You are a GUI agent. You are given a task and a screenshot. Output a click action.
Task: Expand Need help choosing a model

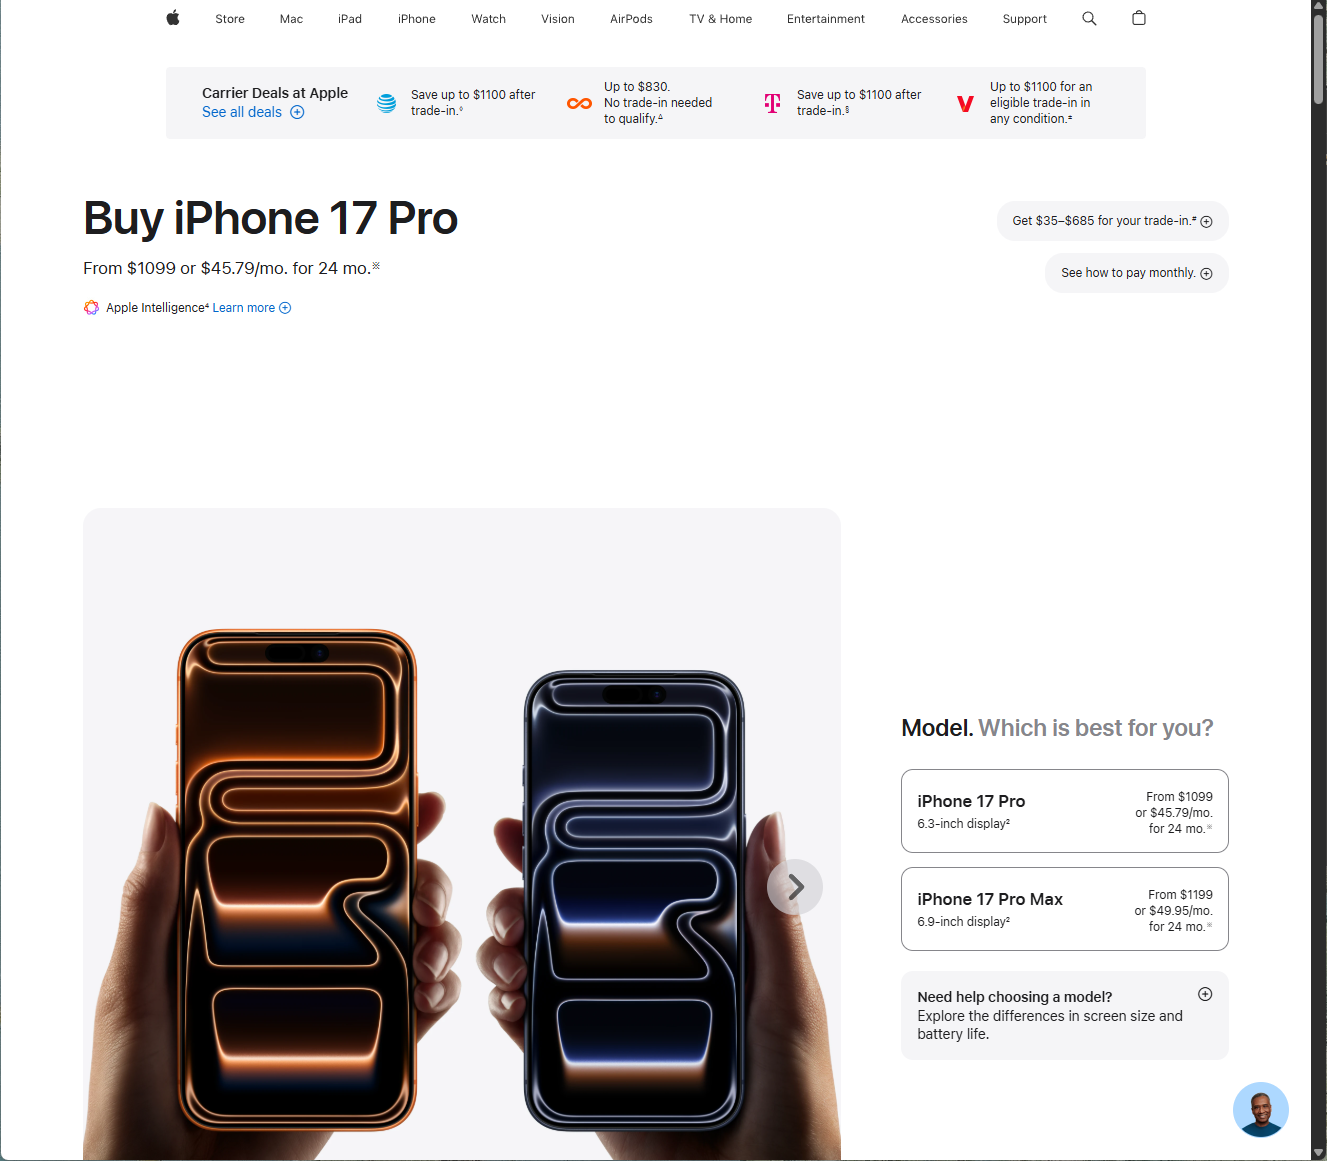pos(1064,1015)
